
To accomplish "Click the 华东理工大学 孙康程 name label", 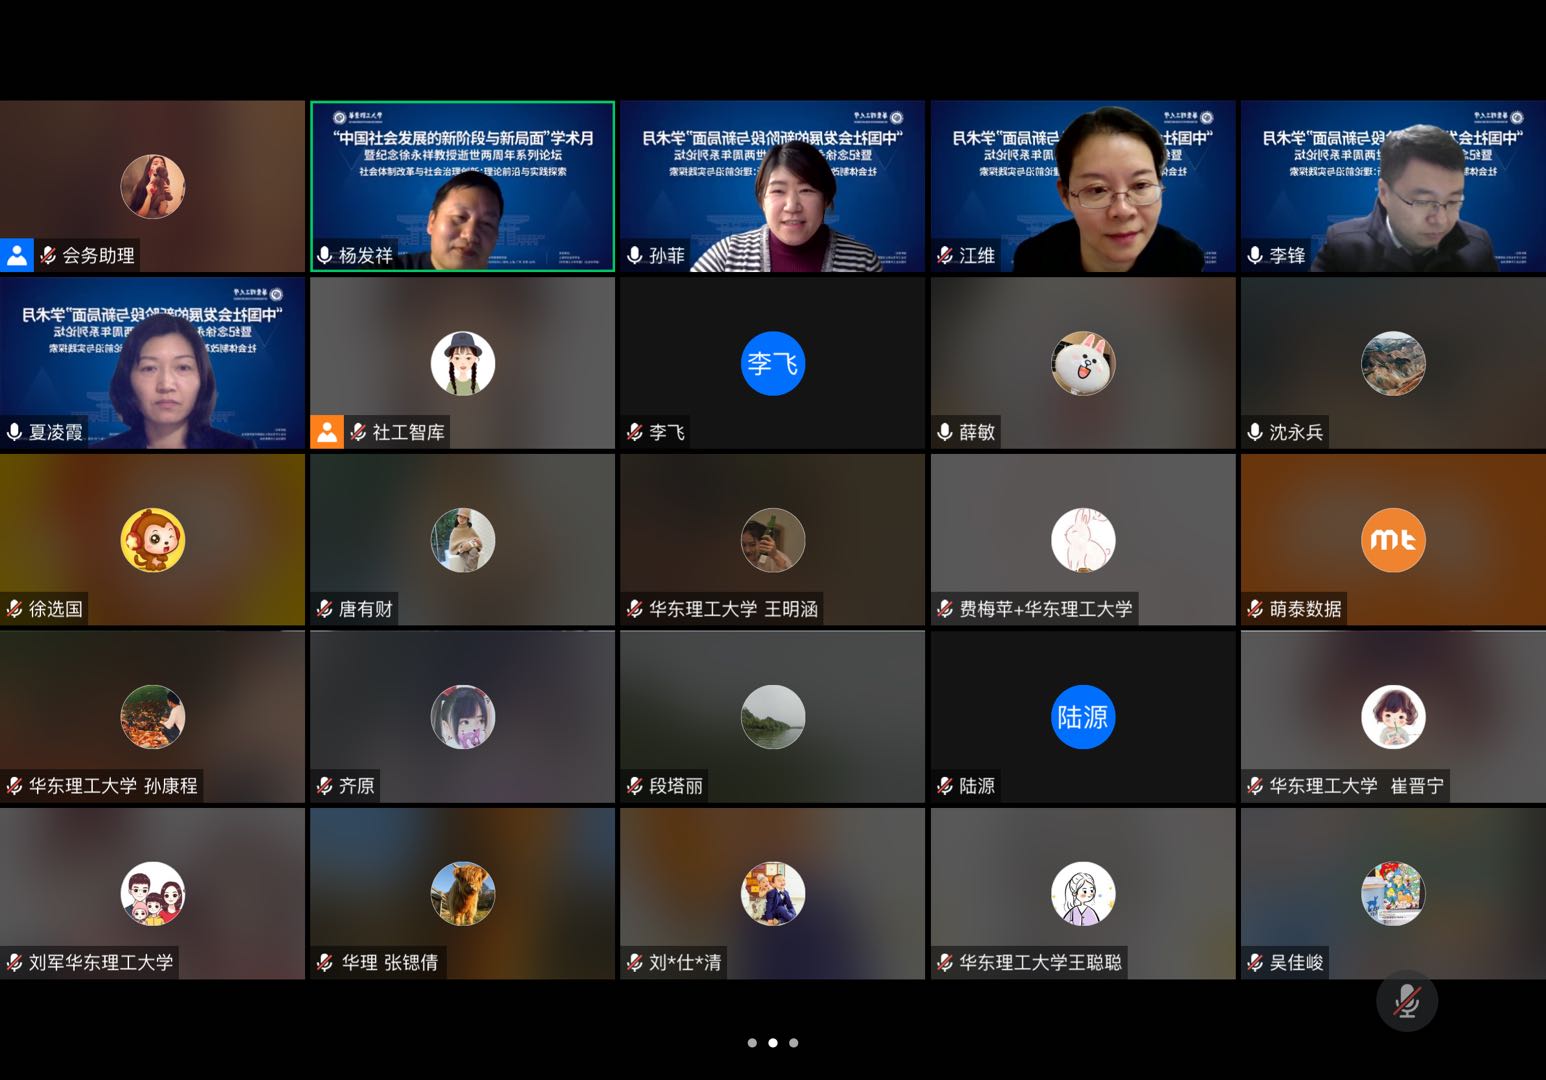I will 113,786.
